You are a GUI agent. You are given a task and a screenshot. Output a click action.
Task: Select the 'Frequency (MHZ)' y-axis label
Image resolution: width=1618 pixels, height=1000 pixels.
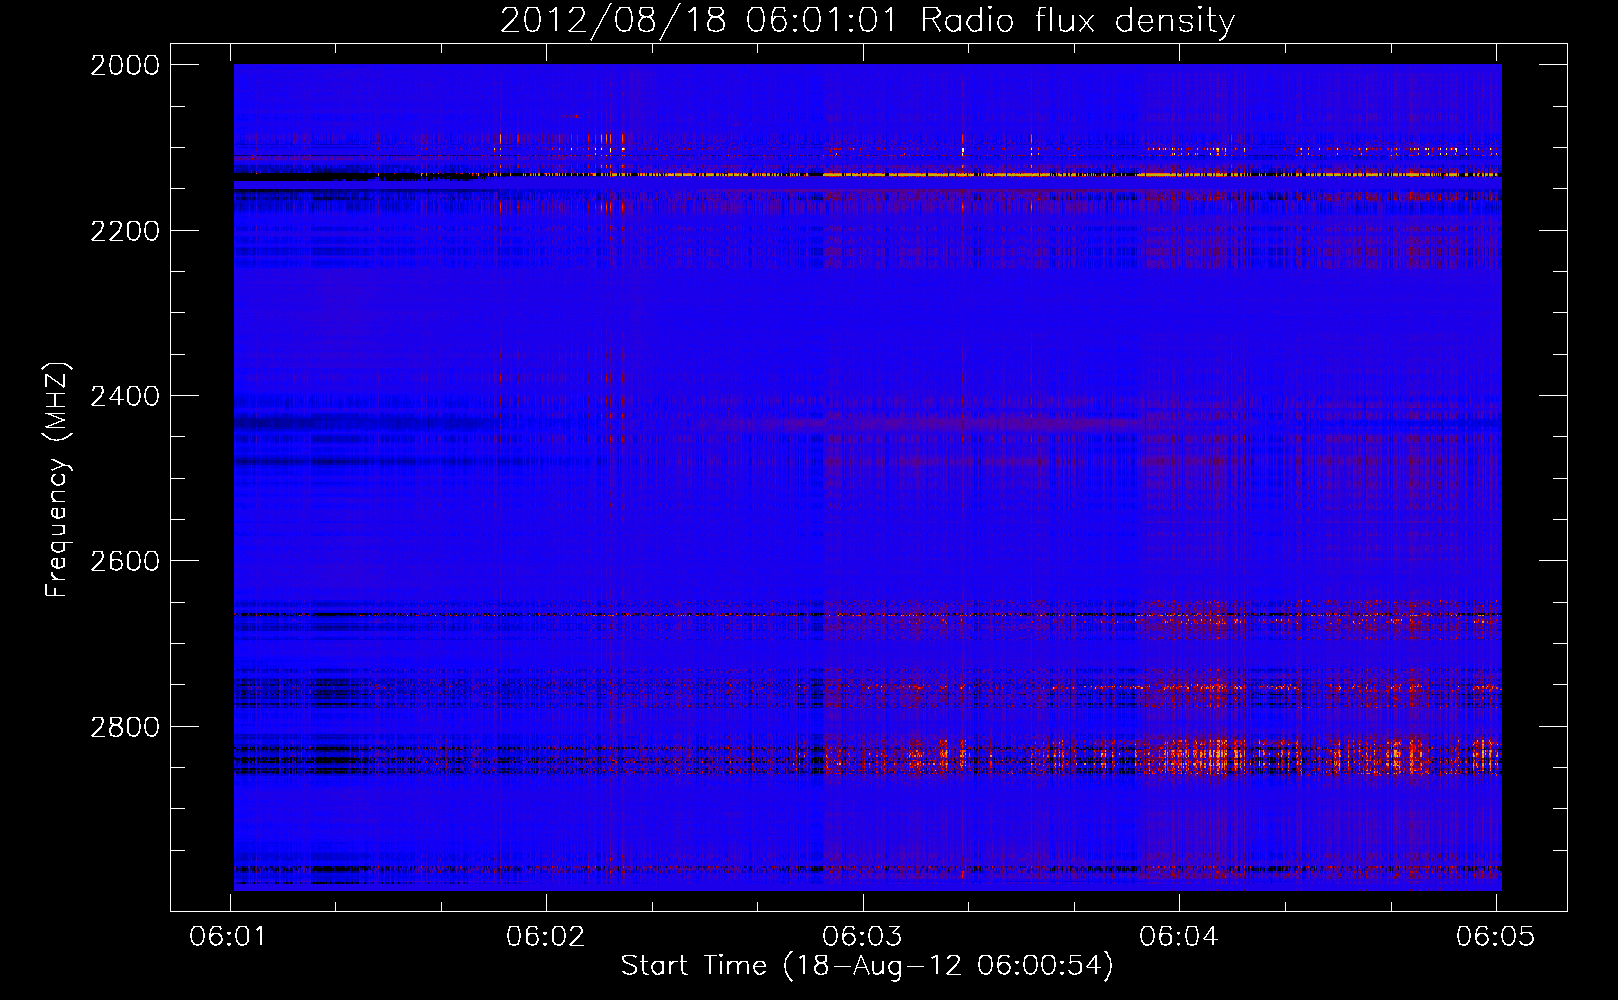pyautogui.click(x=57, y=480)
